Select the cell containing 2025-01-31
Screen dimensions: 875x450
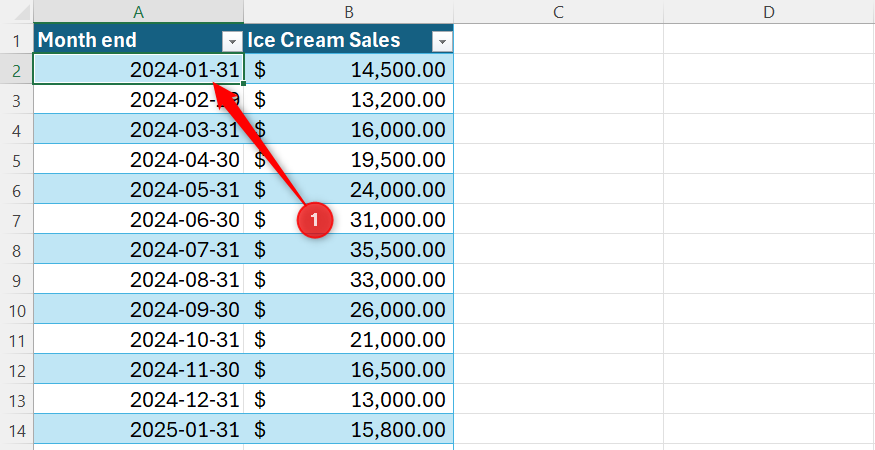(x=138, y=430)
